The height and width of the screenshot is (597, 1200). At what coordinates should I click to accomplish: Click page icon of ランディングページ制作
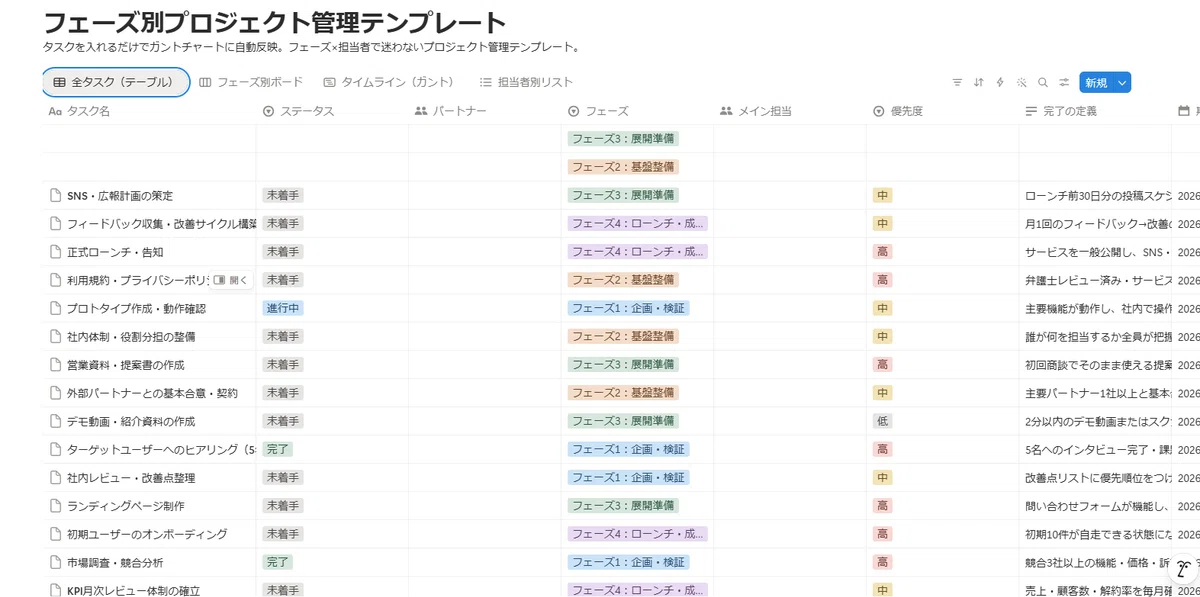[56, 505]
